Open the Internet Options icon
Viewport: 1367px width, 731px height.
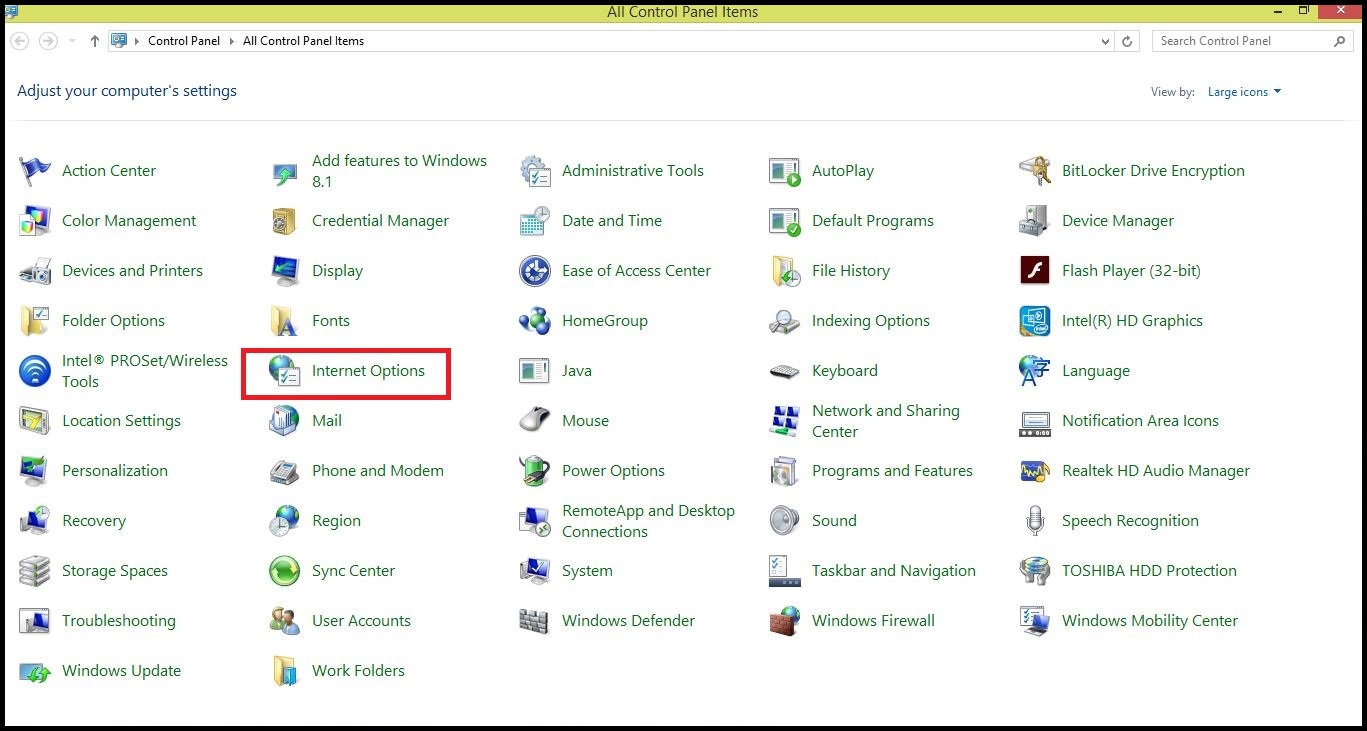[x=285, y=371]
